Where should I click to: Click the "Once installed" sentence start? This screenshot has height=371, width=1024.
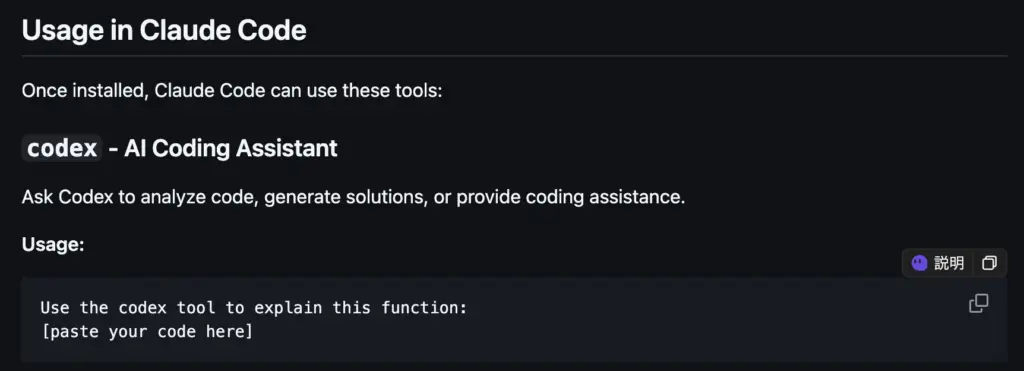[84, 90]
